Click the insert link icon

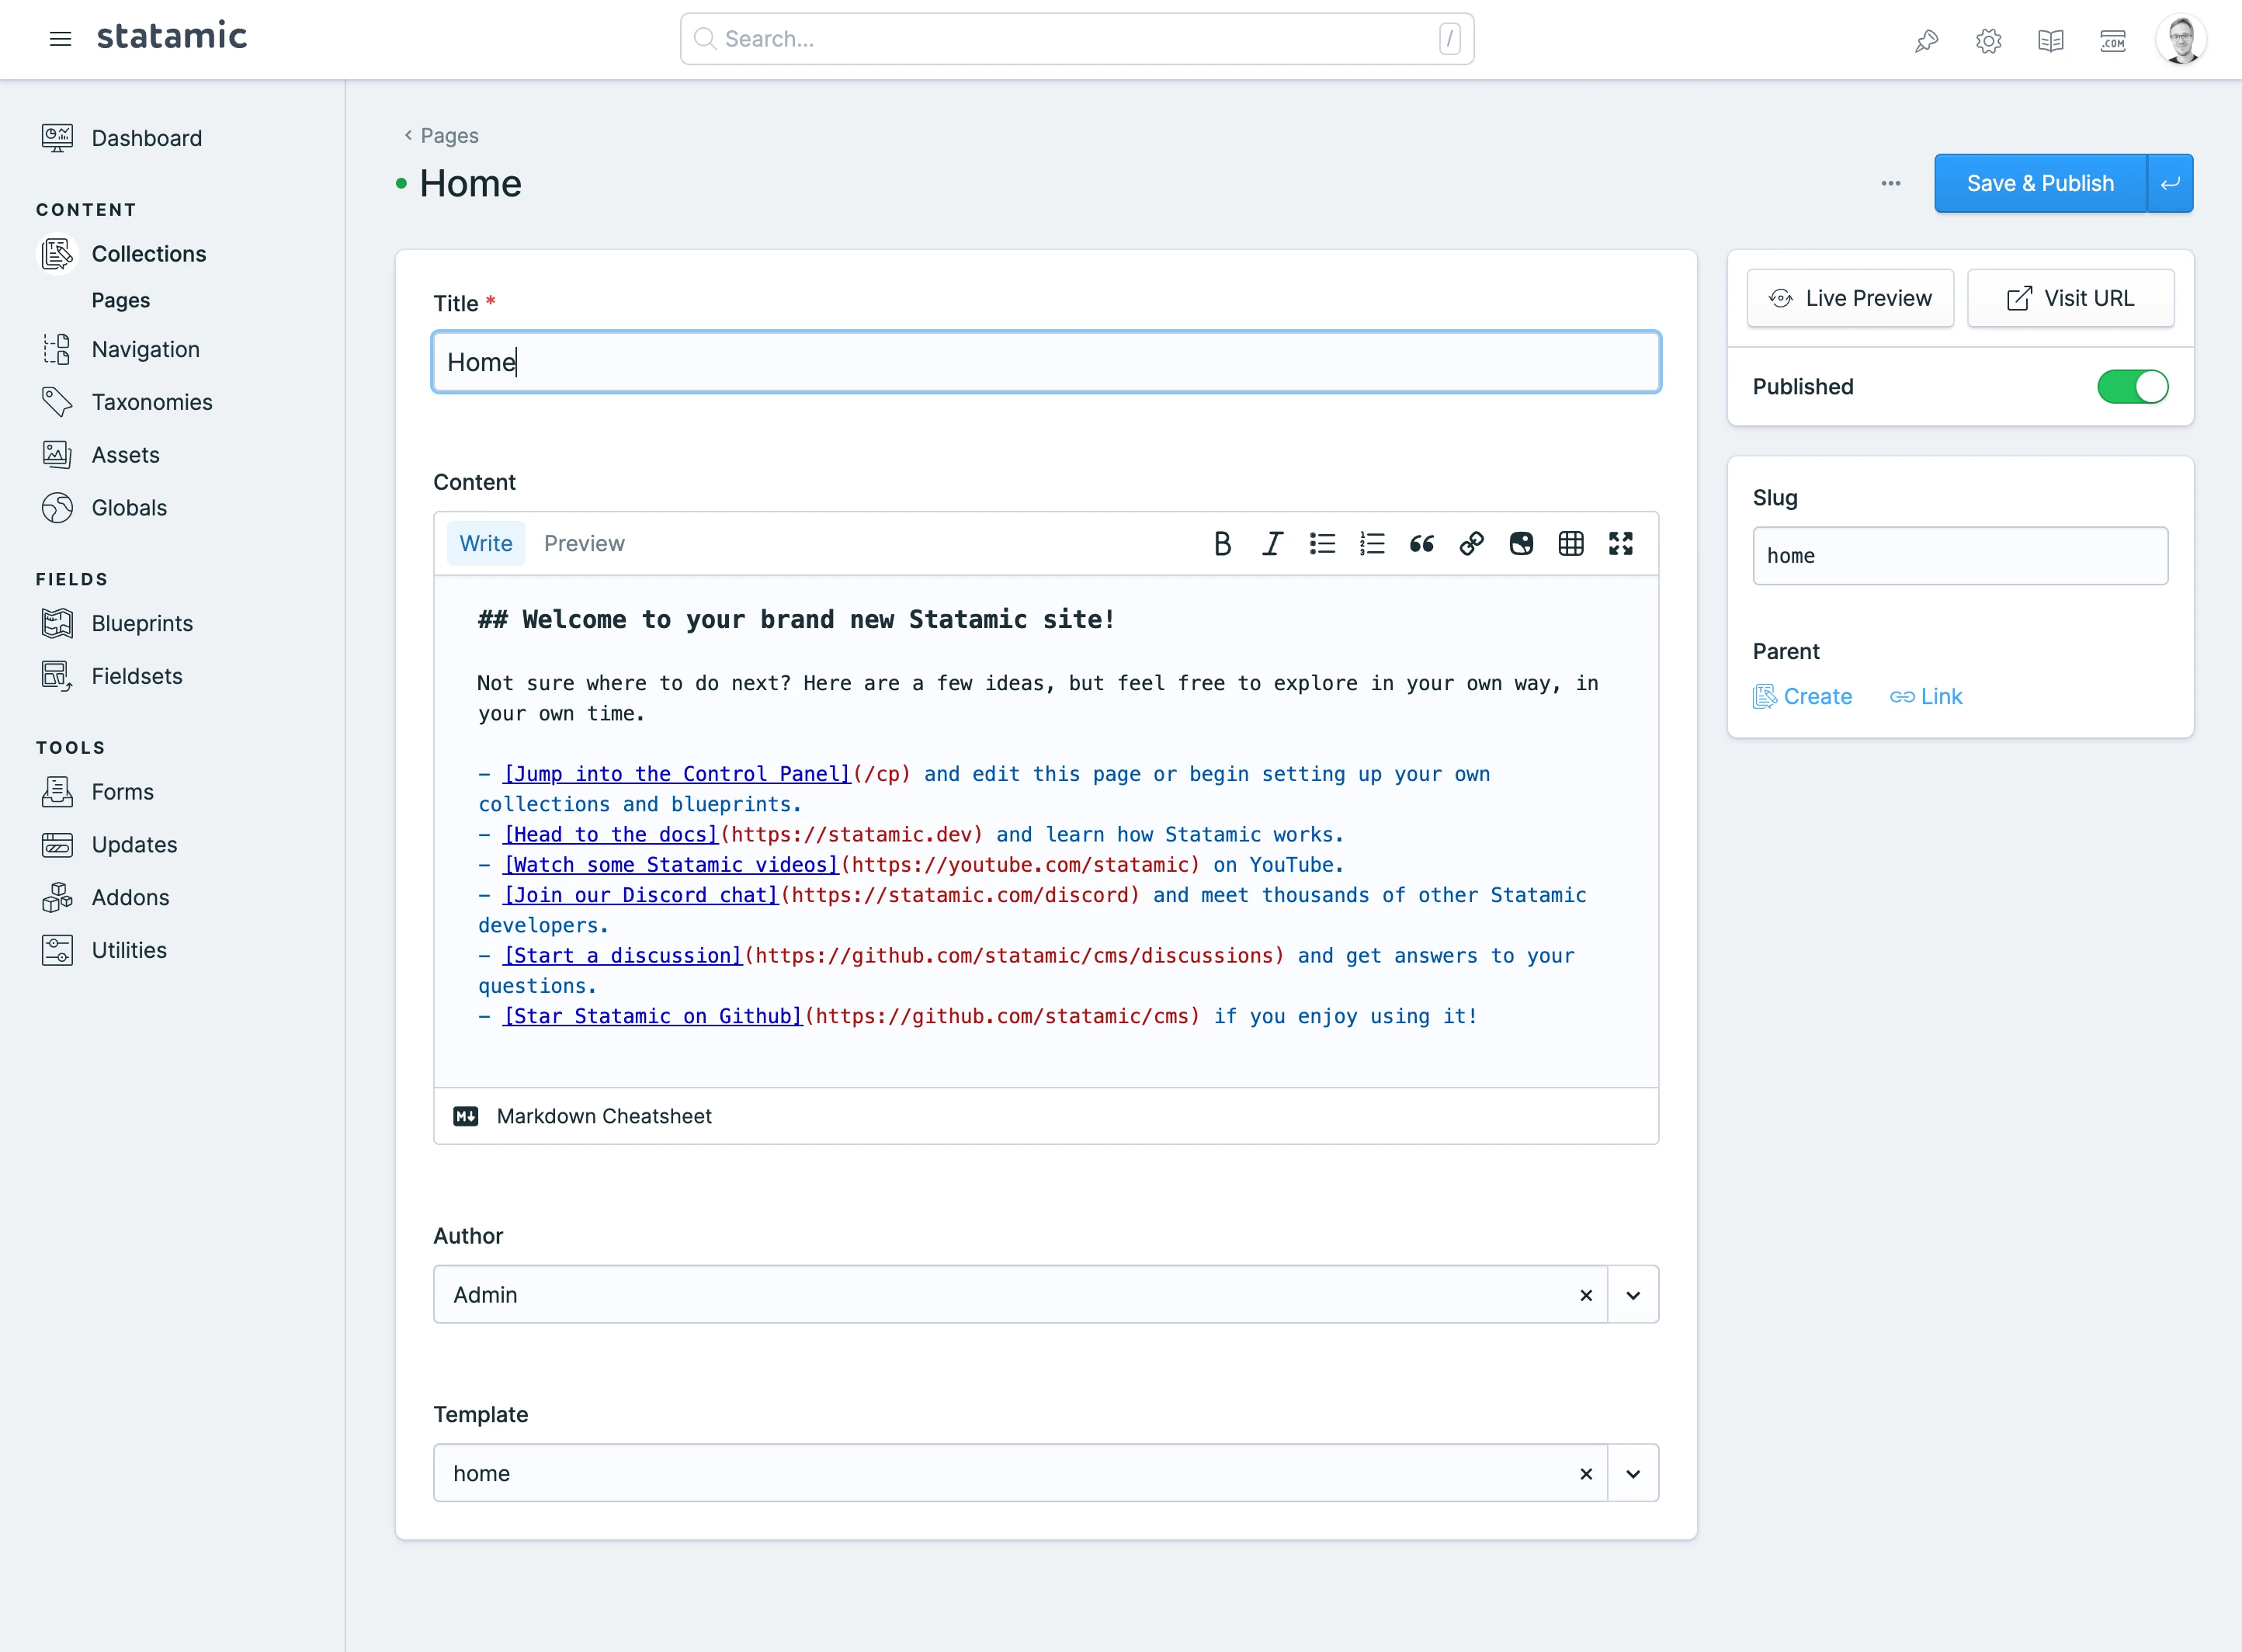click(x=1471, y=543)
